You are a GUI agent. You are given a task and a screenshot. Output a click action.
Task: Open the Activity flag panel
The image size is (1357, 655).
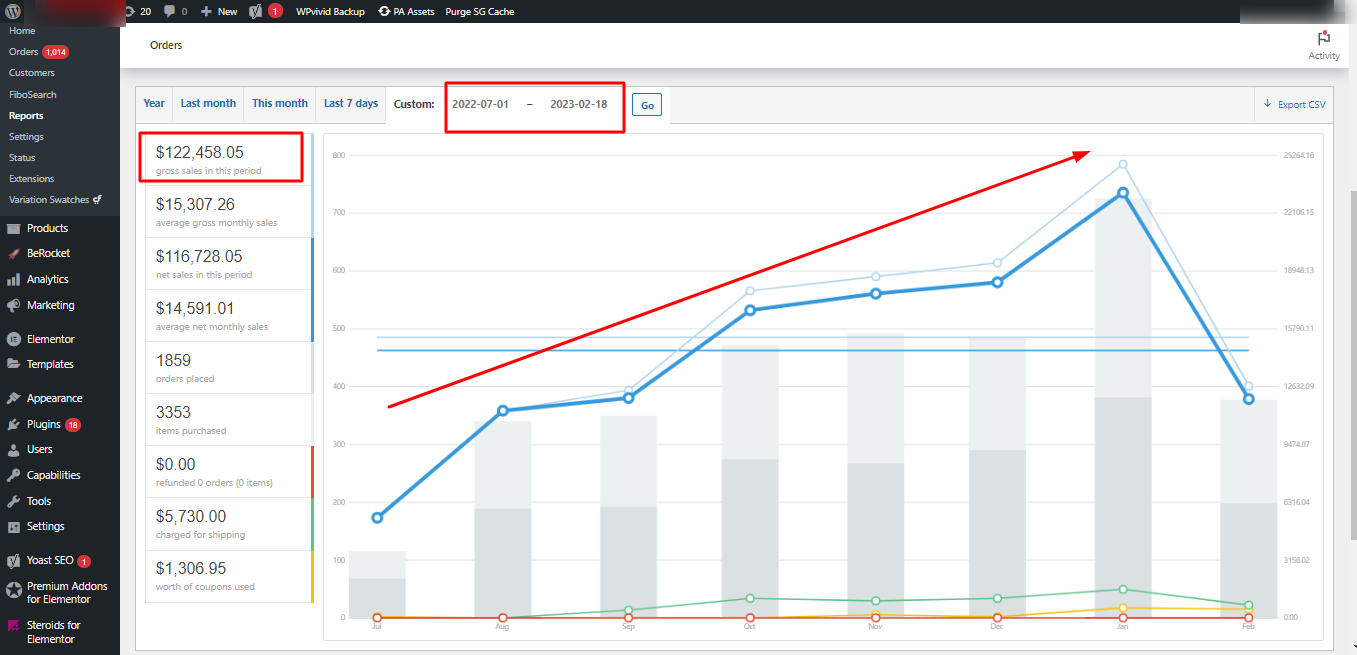click(1323, 46)
